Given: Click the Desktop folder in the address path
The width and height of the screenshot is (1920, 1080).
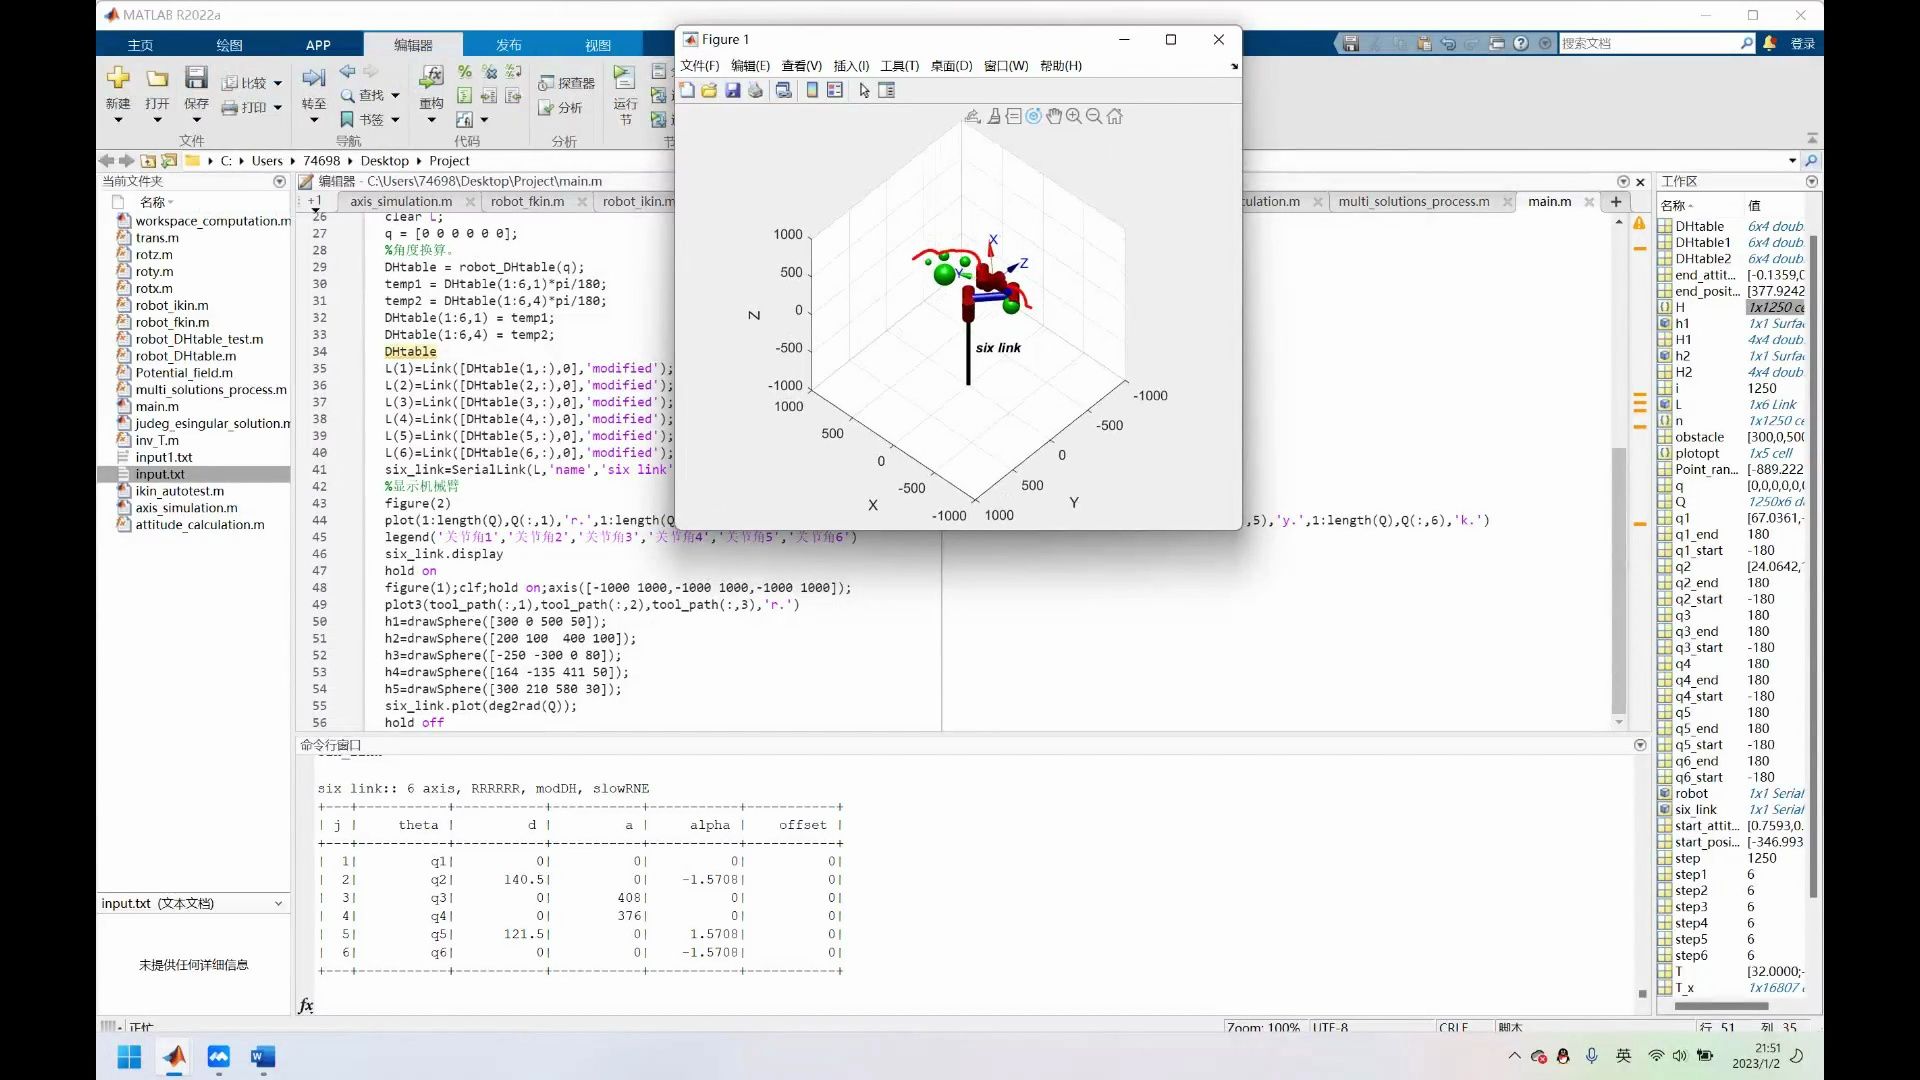Looking at the screenshot, I should coord(384,160).
